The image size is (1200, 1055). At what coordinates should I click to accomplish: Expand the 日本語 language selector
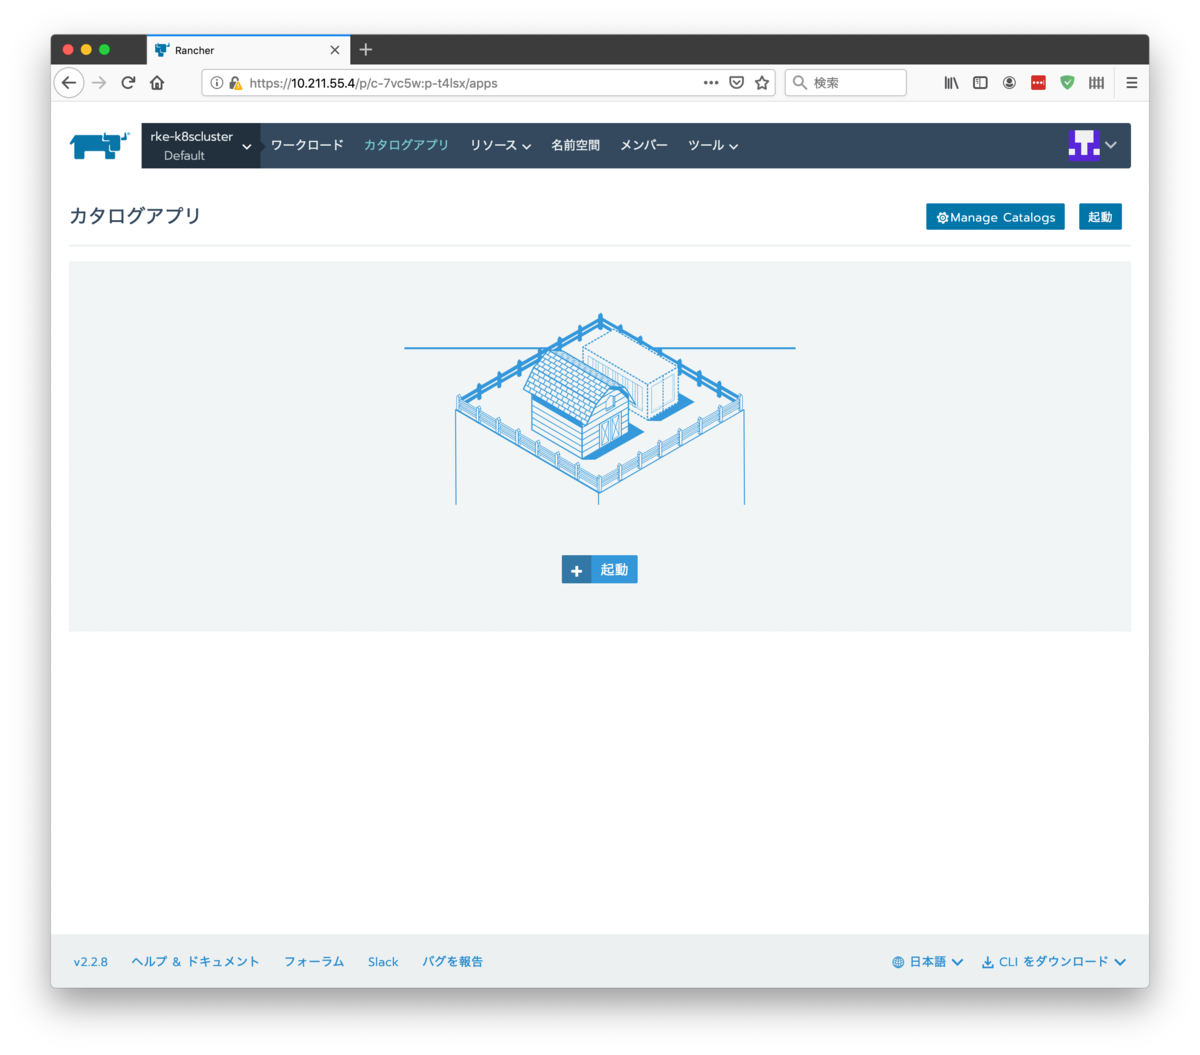(926, 961)
